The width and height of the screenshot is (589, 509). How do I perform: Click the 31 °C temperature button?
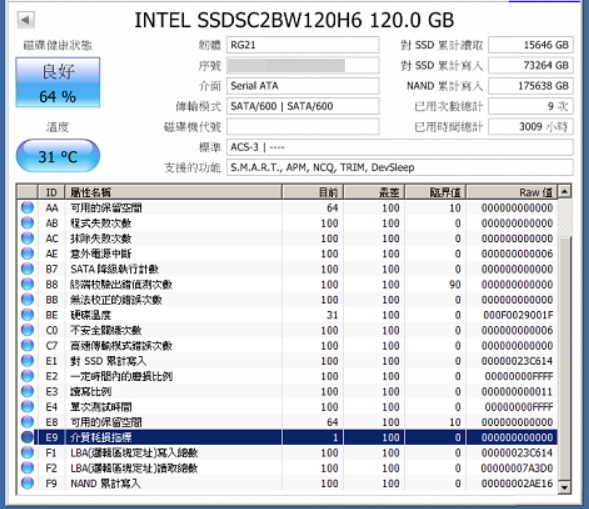pos(58,156)
